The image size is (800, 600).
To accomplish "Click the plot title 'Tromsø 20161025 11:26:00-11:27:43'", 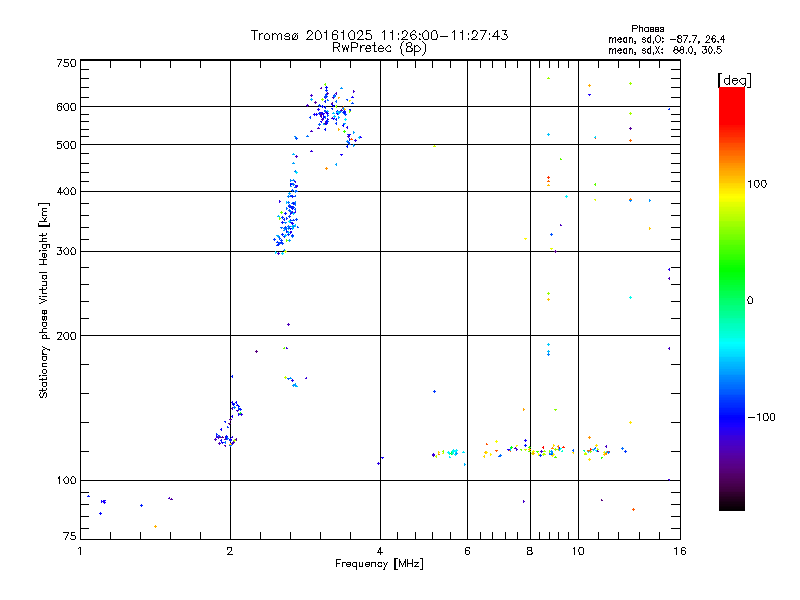I will click(379, 35).
